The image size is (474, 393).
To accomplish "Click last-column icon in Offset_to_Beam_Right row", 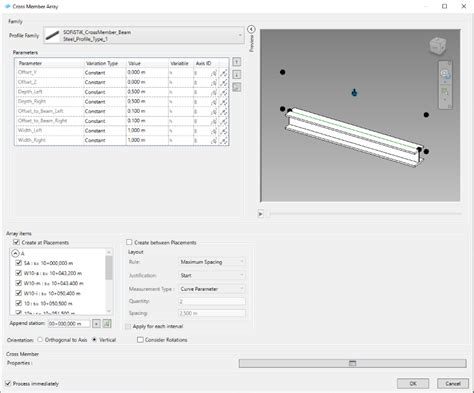I will pyautogui.click(x=224, y=121).
